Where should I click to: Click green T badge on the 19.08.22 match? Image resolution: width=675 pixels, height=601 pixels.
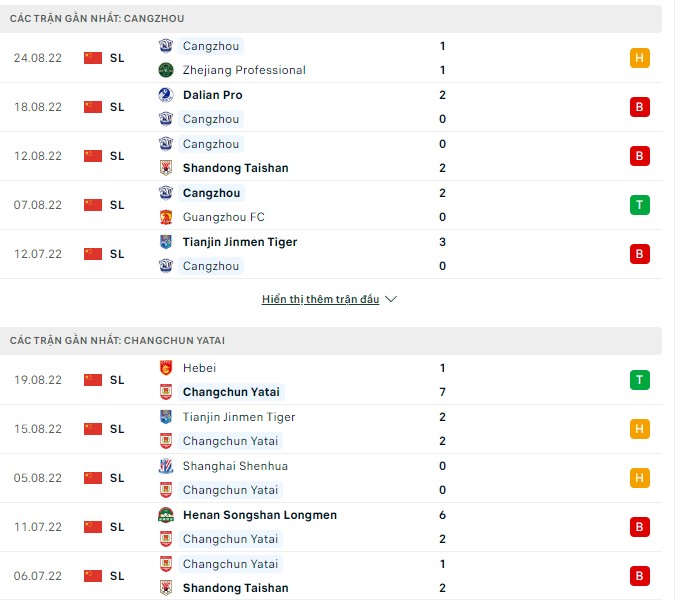[640, 380]
